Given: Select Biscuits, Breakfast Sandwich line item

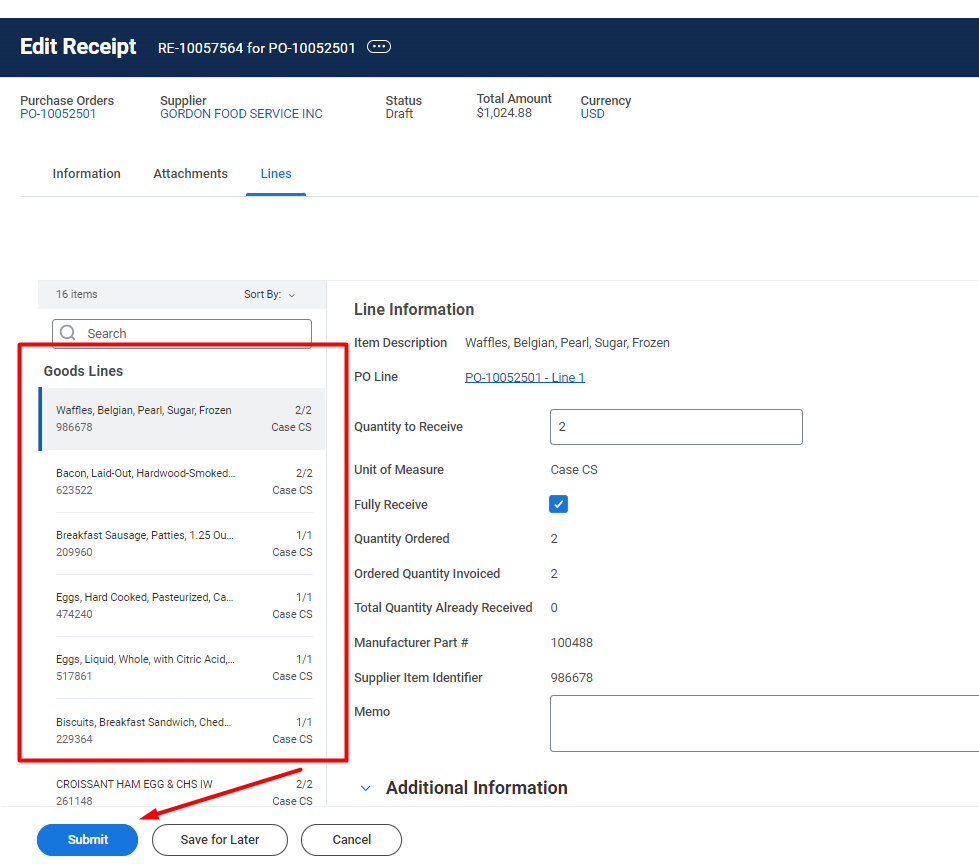Looking at the screenshot, I should (184, 730).
